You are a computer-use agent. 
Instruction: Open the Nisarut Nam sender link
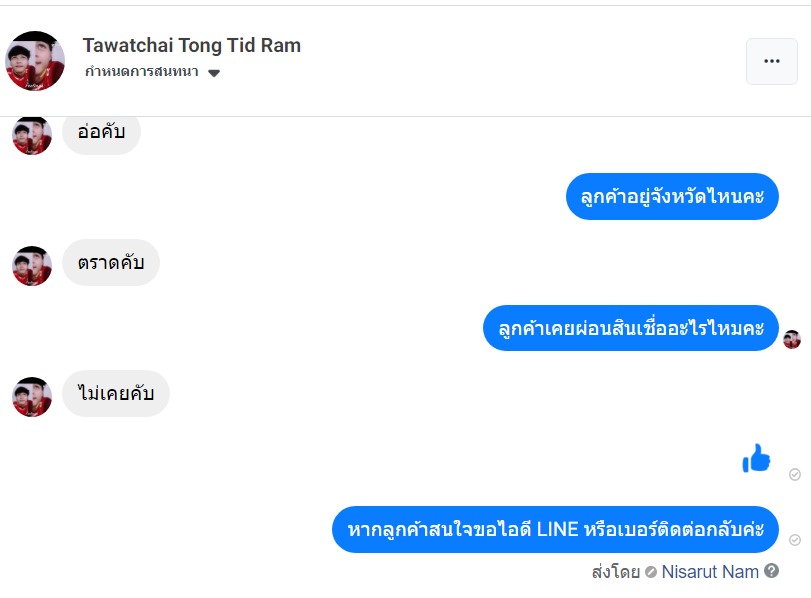(710, 571)
